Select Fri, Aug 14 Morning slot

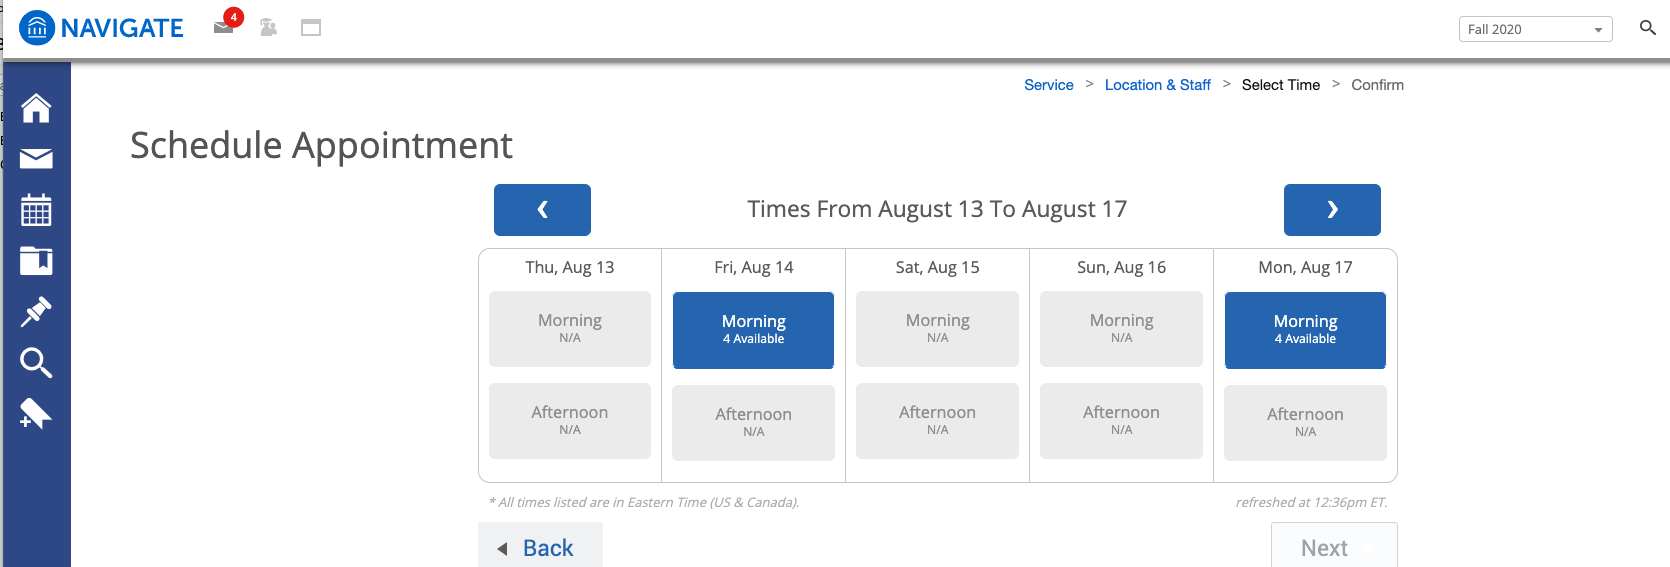(753, 330)
